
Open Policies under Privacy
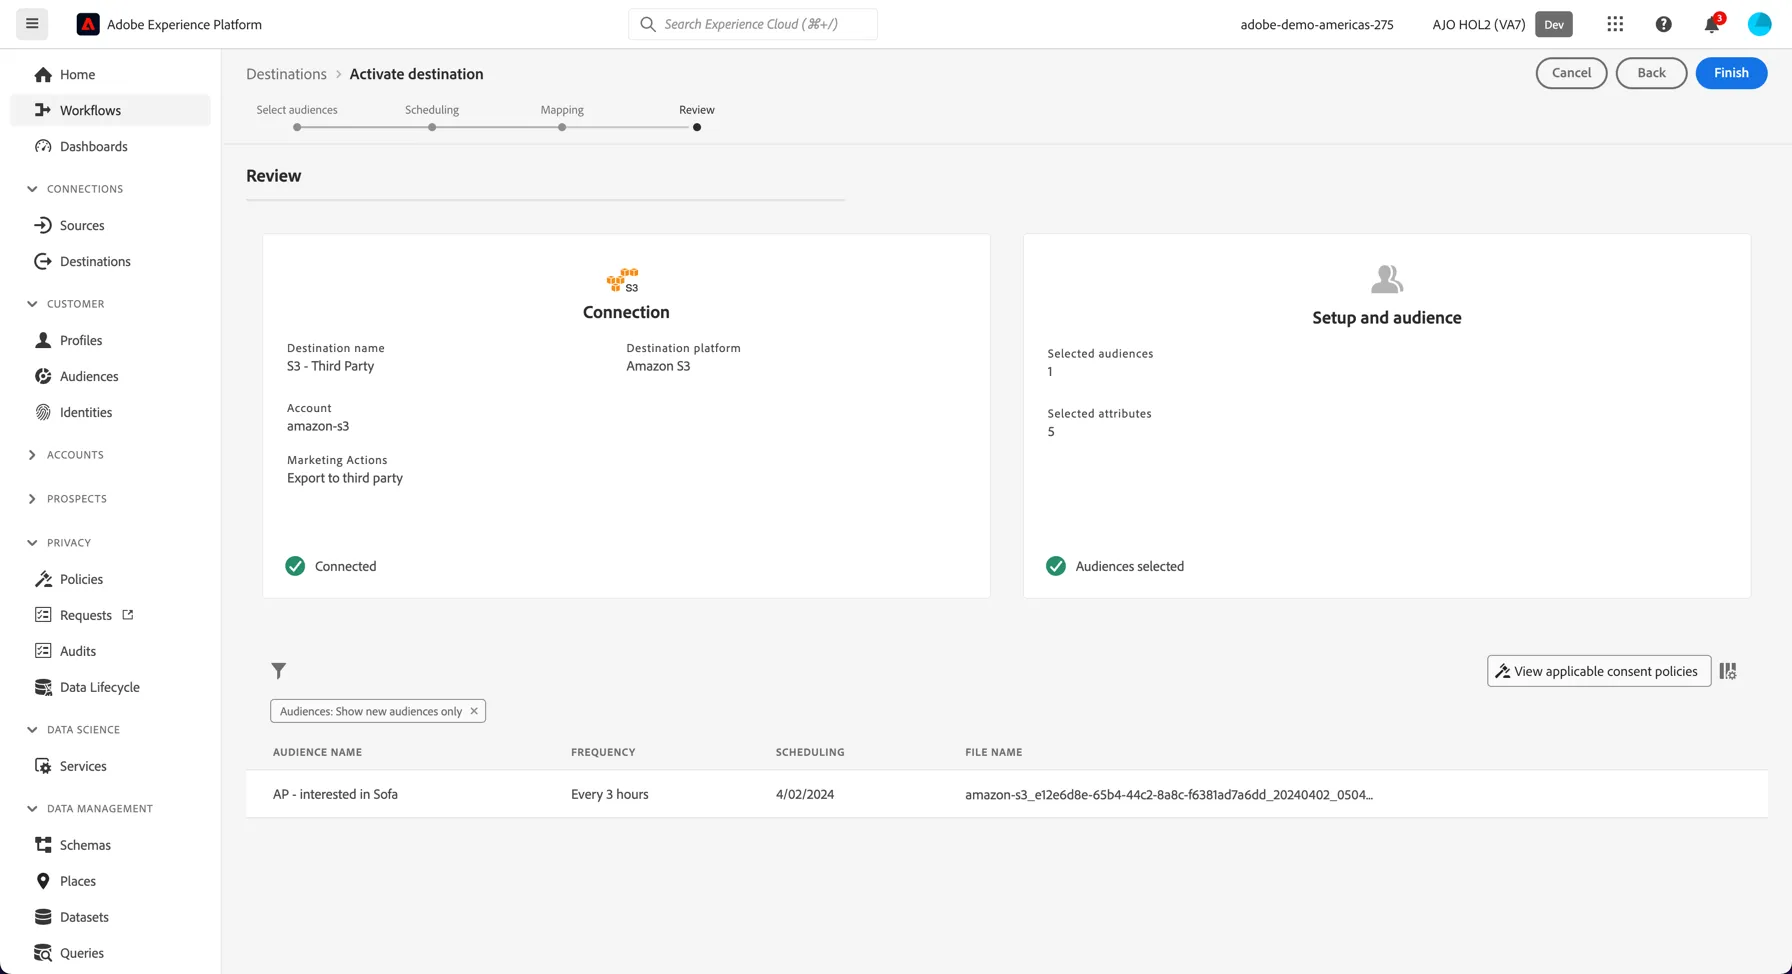tap(110, 579)
